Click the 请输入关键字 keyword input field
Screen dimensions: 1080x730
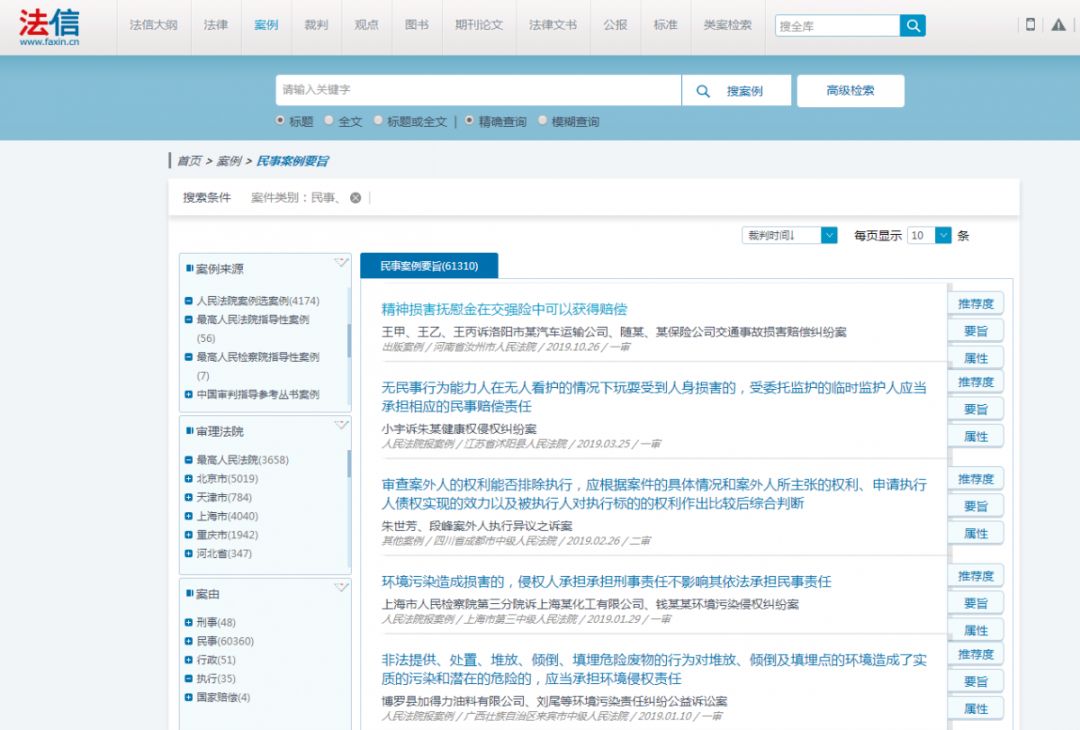click(478, 90)
